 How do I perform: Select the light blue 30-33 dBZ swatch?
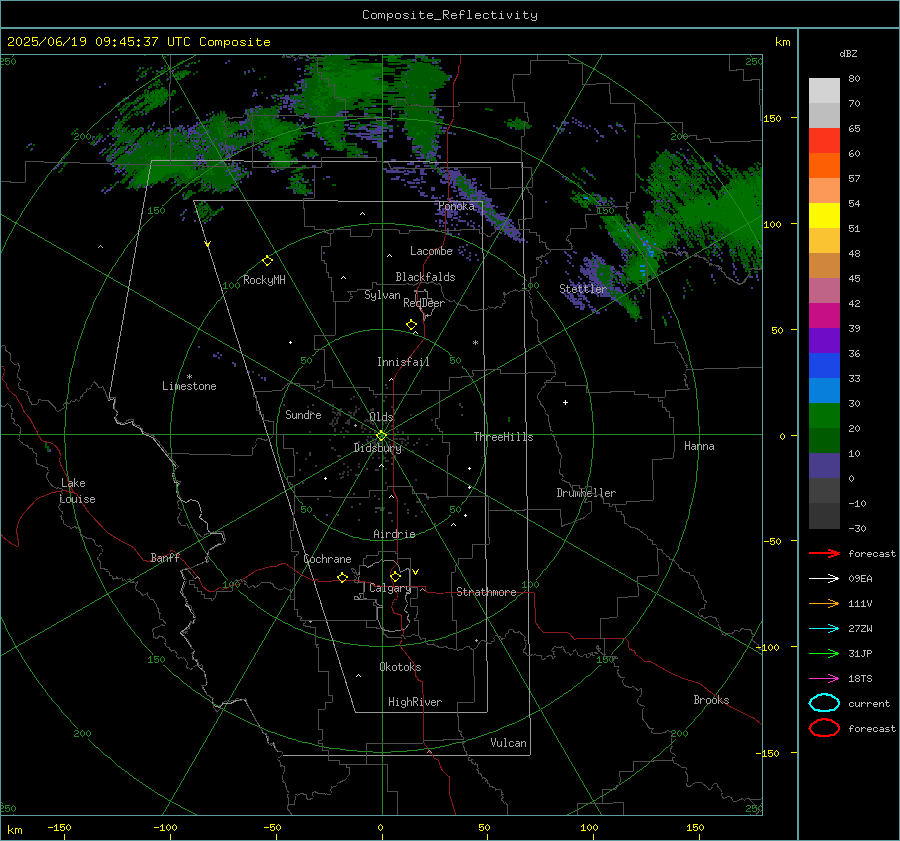[x=824, y=390]
